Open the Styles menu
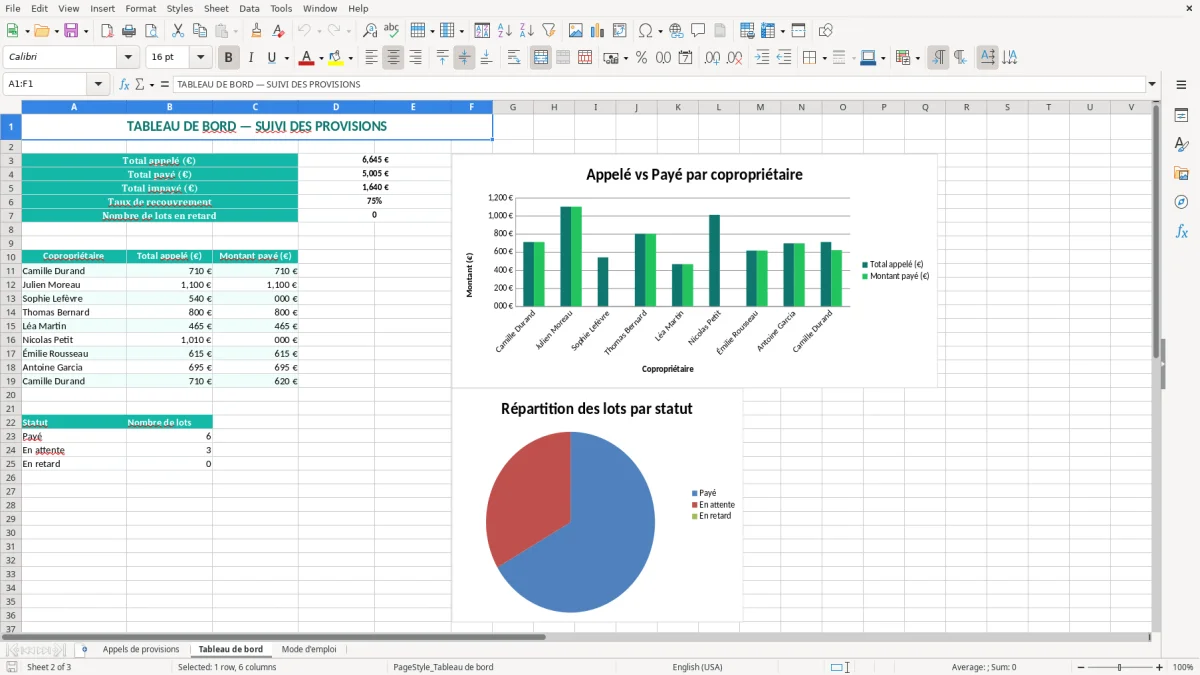 [x=180, y=8]
